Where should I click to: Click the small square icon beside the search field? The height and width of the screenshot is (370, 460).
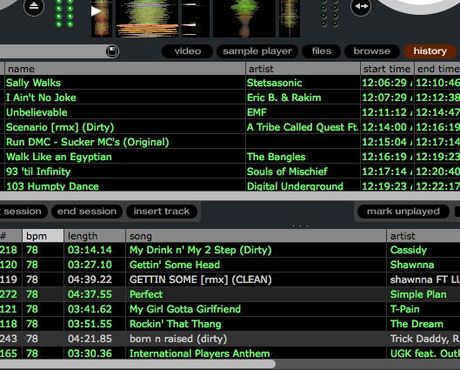point(112,51)
